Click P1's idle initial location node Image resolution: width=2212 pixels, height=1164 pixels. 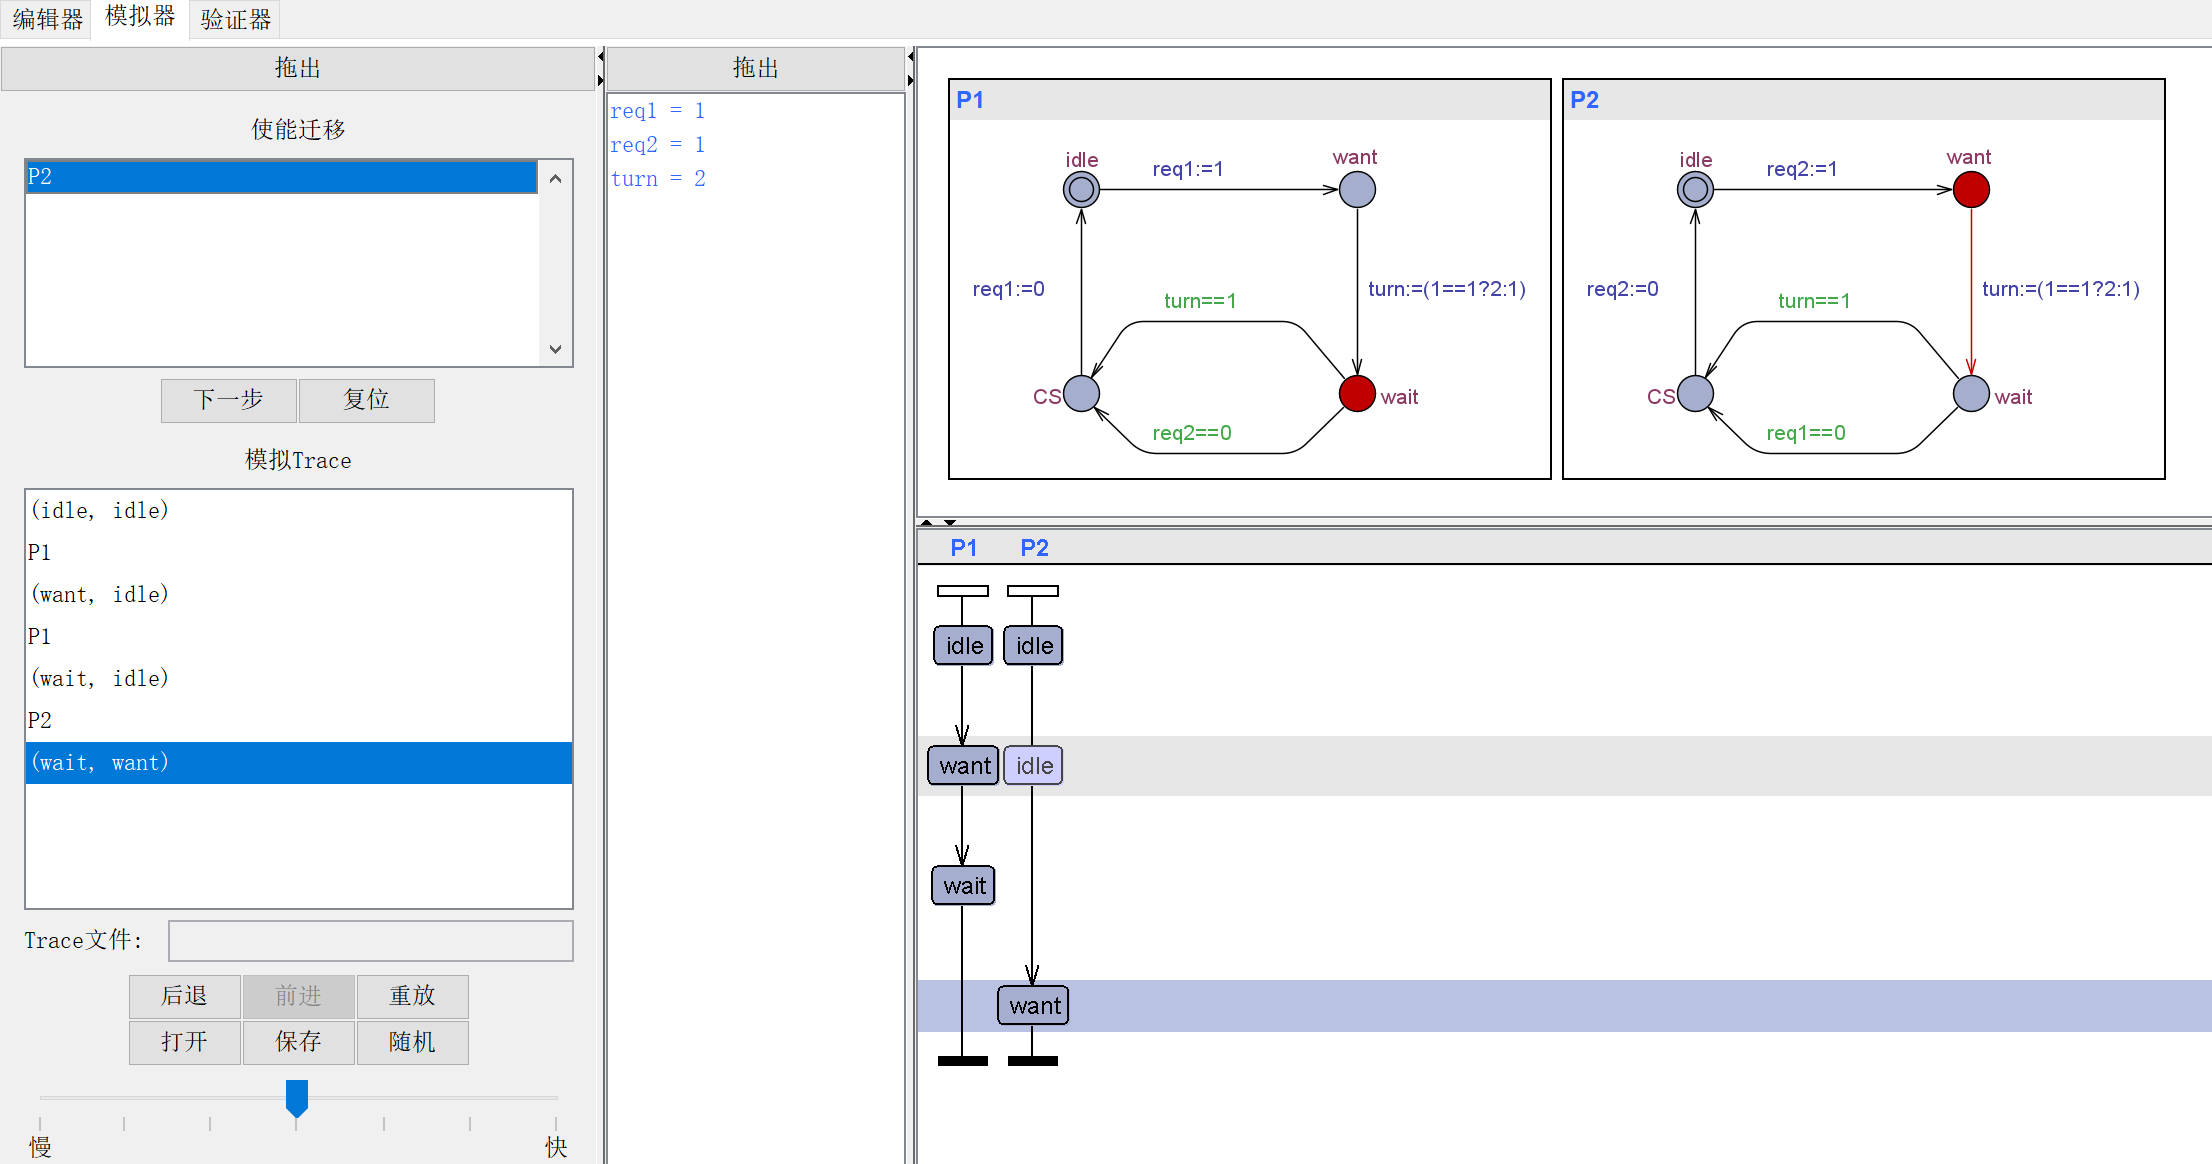coord(1081,189)
